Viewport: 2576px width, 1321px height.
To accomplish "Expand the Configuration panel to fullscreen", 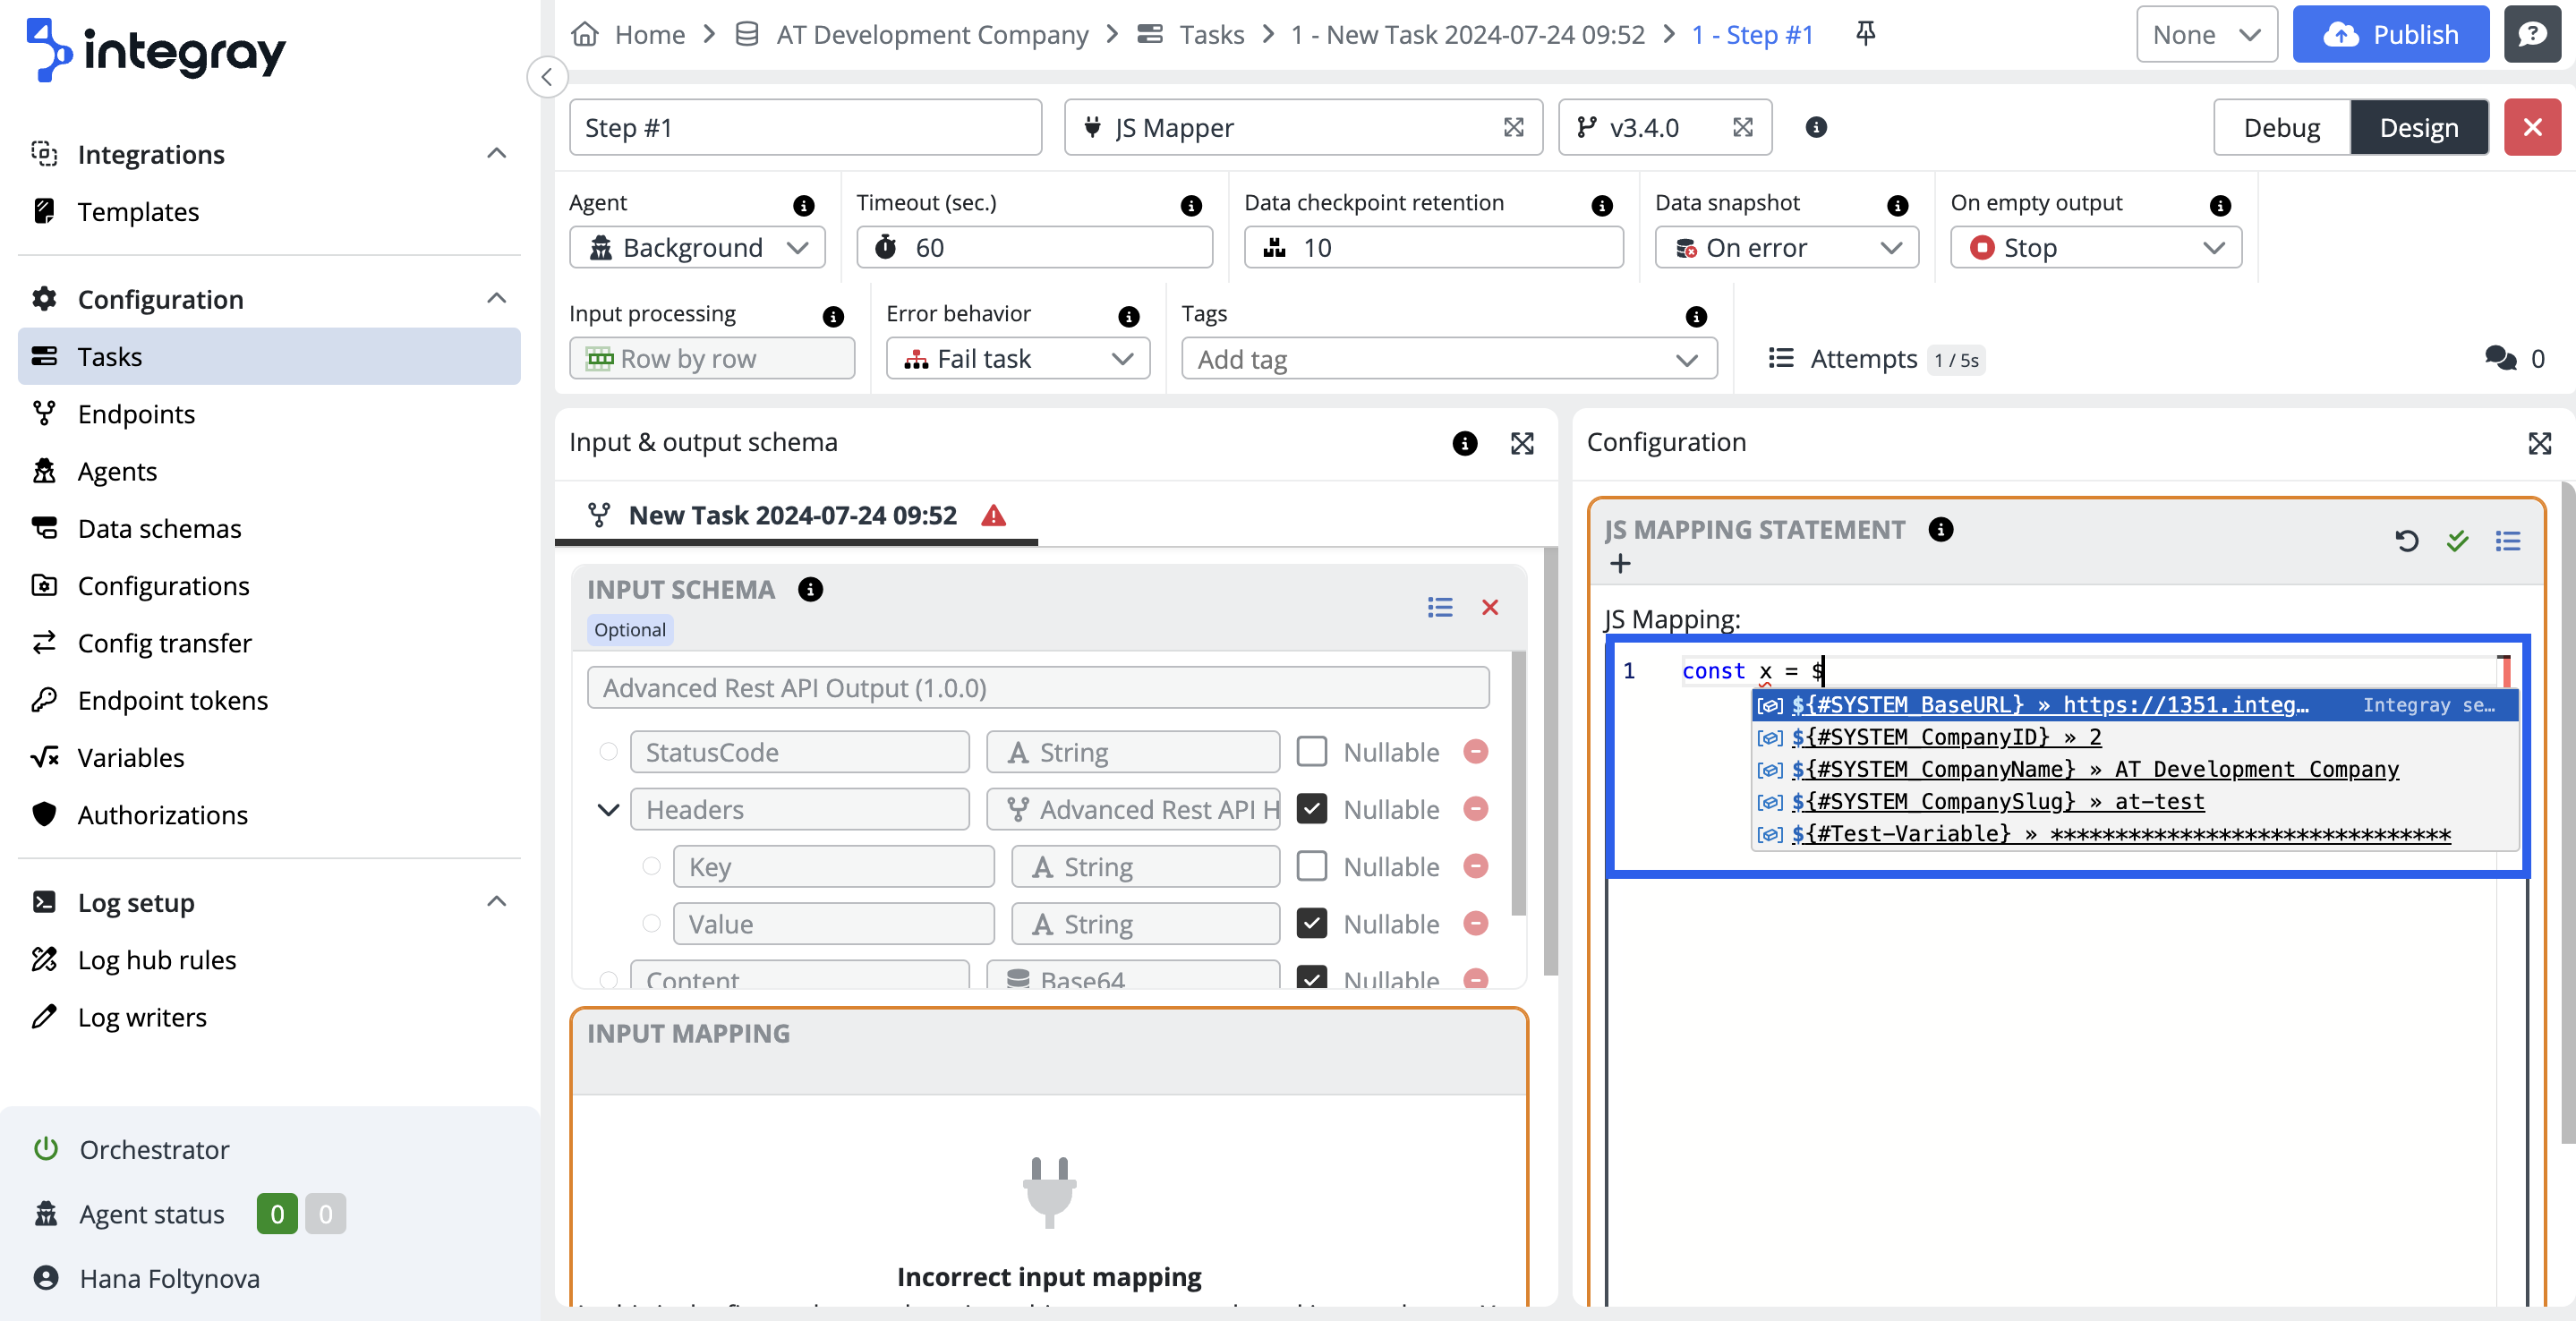I will pyautogui.click(x=2539, y=443).
